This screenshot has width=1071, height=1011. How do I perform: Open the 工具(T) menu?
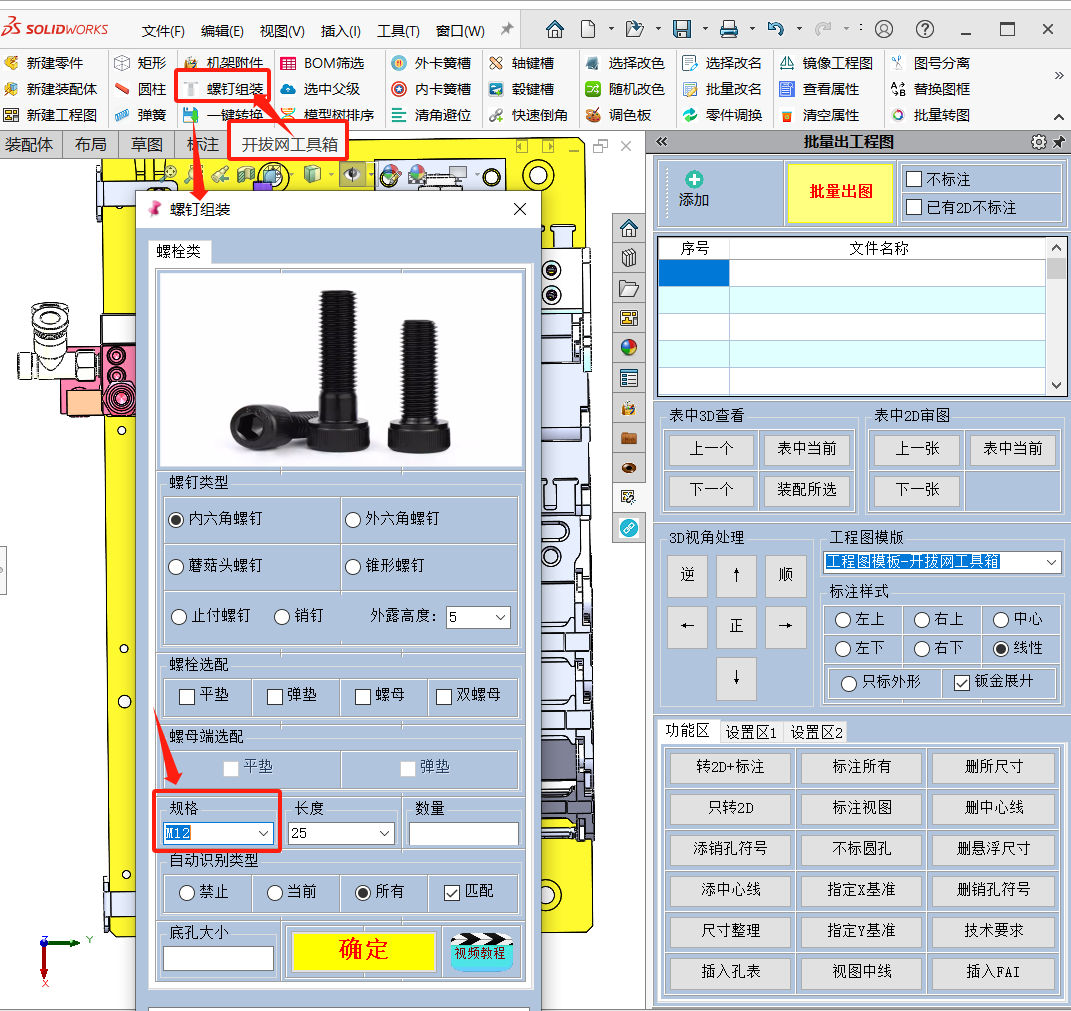[398, 31]
